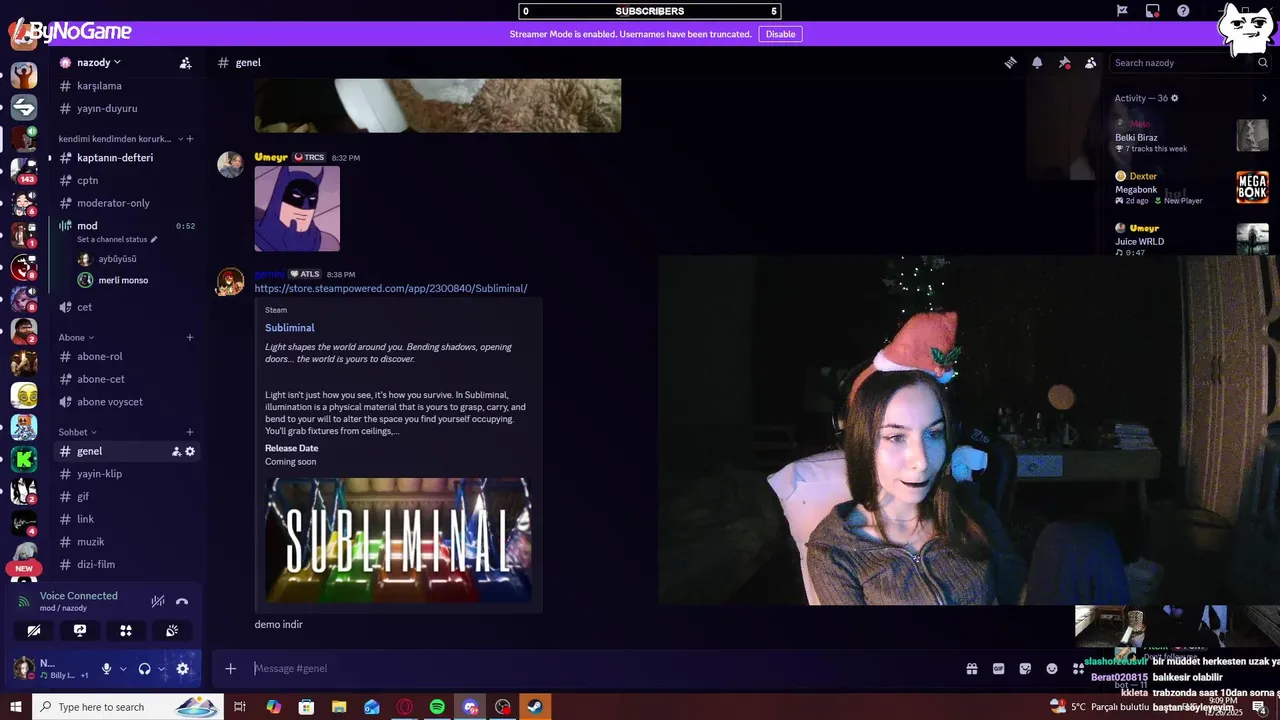Image resolution: width=1280 pixels, height=720 pixels.
Task: Open the emoji picker
Action: point(1052,669)
